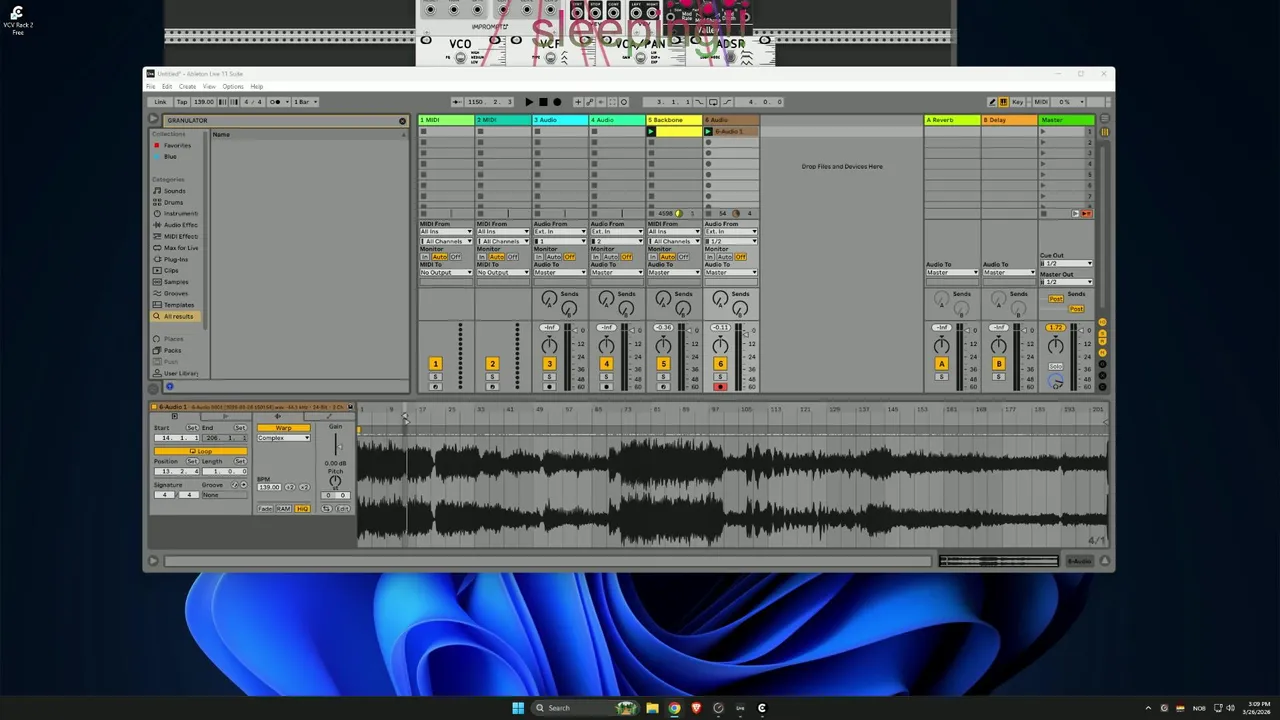The width and height of the screenshot is (1280, 720).
Task: Click the HiQ button
Action: tap(302, 509)
